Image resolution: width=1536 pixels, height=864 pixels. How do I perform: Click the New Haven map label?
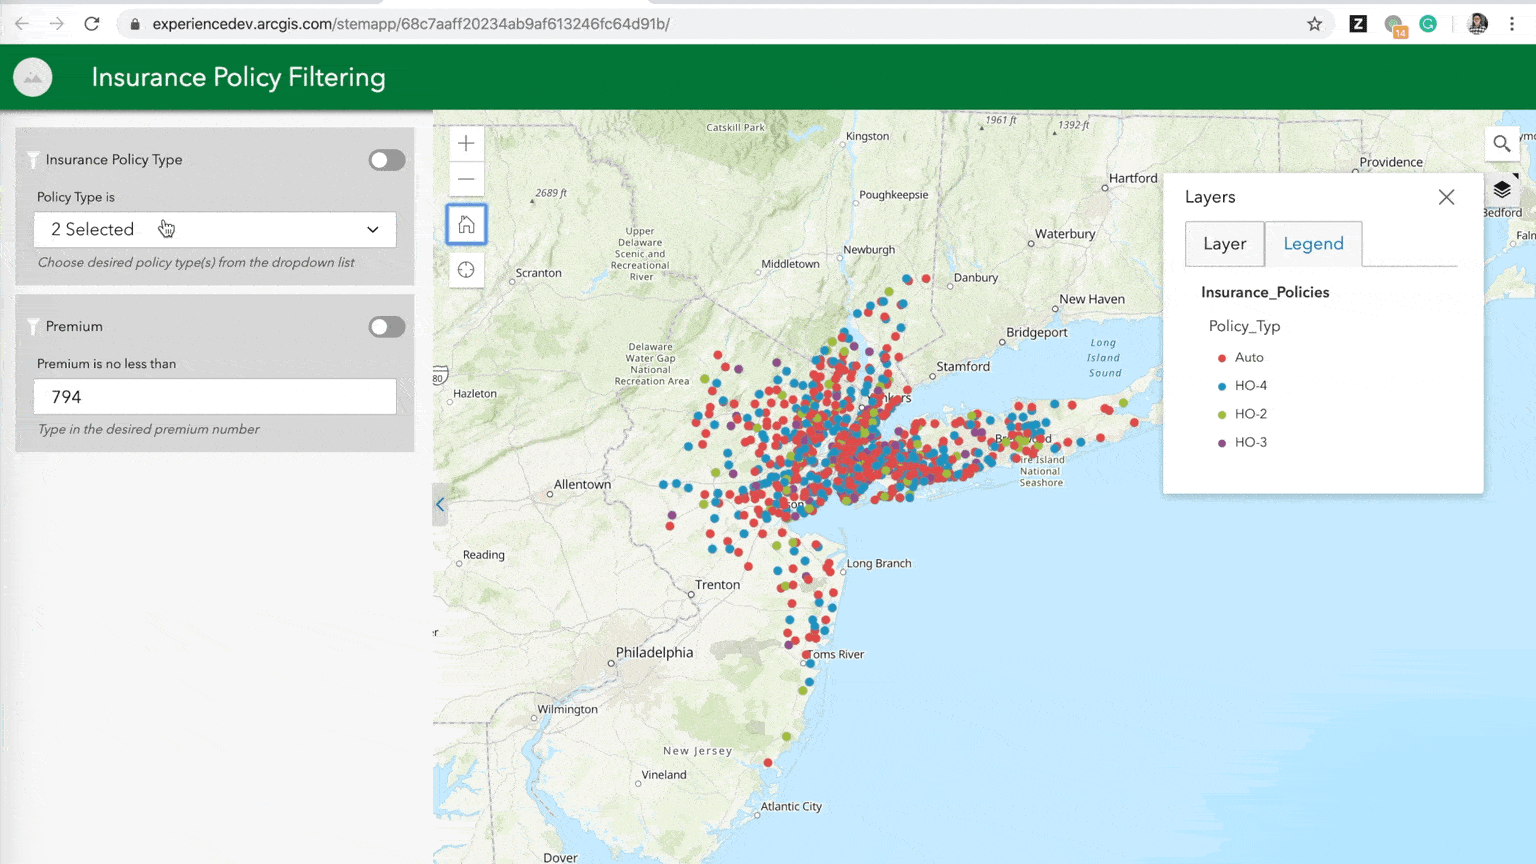coord(1092,299)
